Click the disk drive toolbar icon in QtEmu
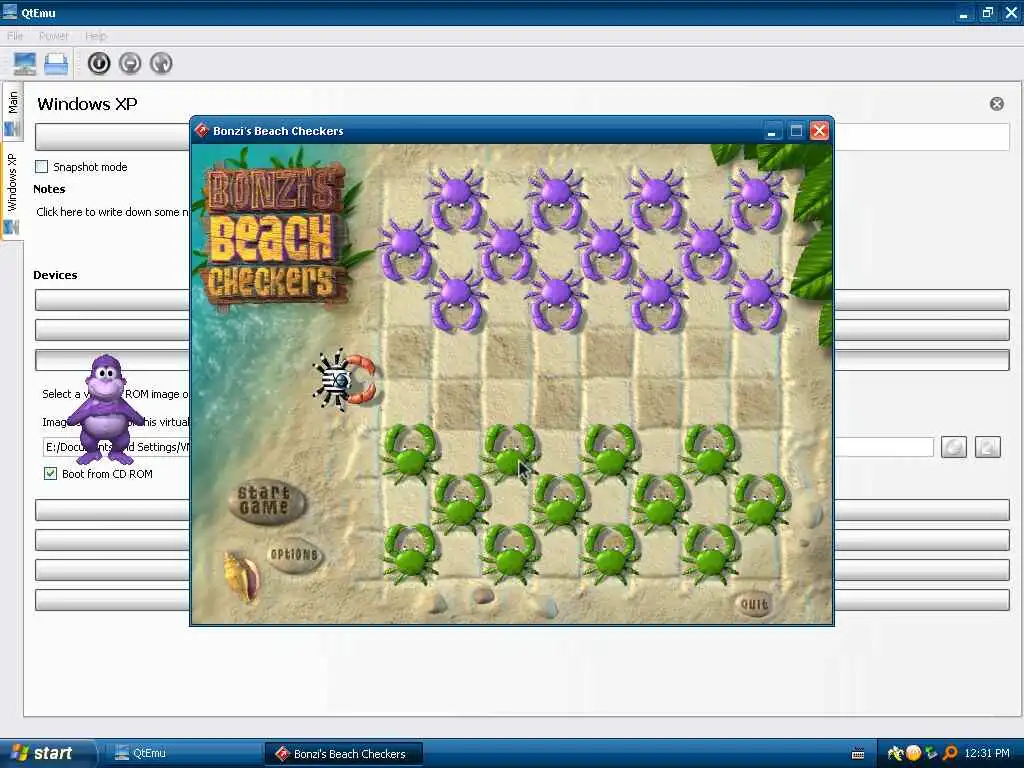This screenshot has width=1024, height=768. click(x=56, y=63)
